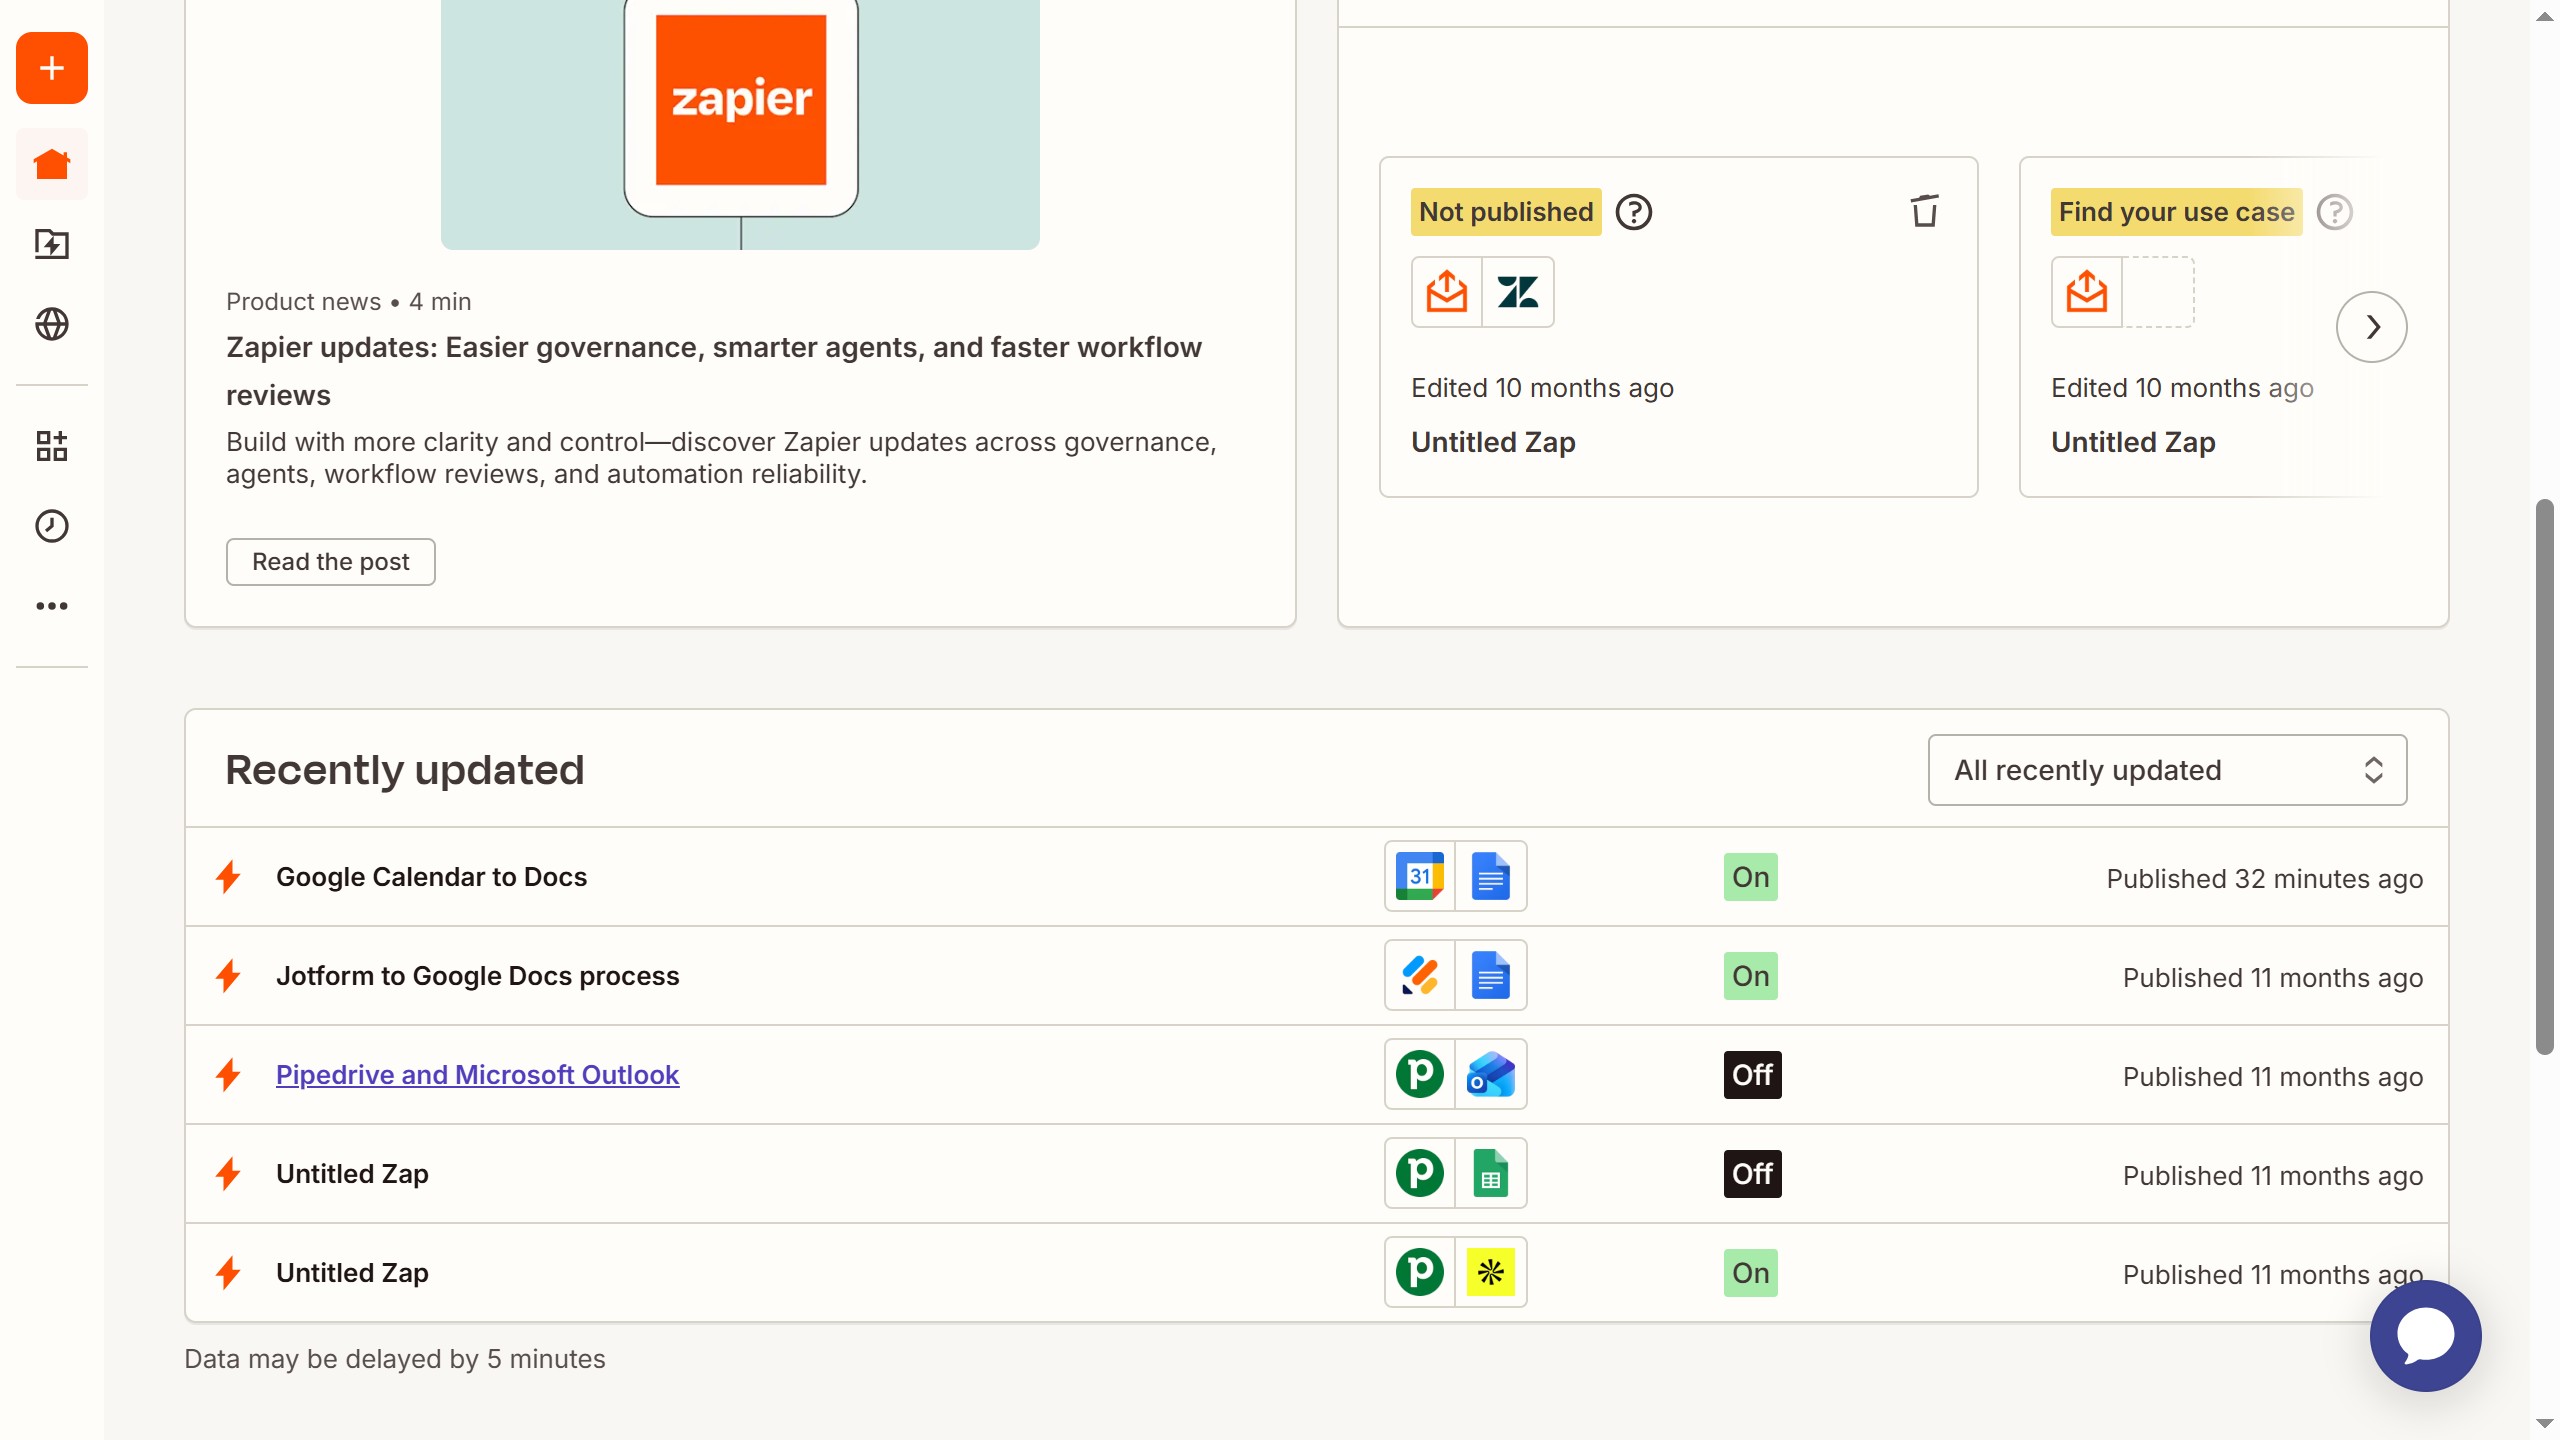Open Untitled Zap in Not published card
The height and width of the screenshot is (1440, 2560).
click(x=1493, y=442)
